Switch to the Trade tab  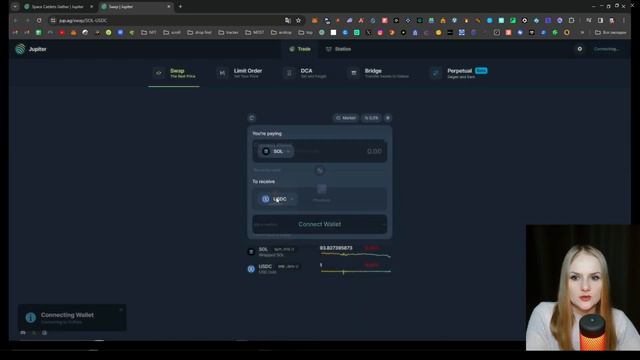click(300, 49)
